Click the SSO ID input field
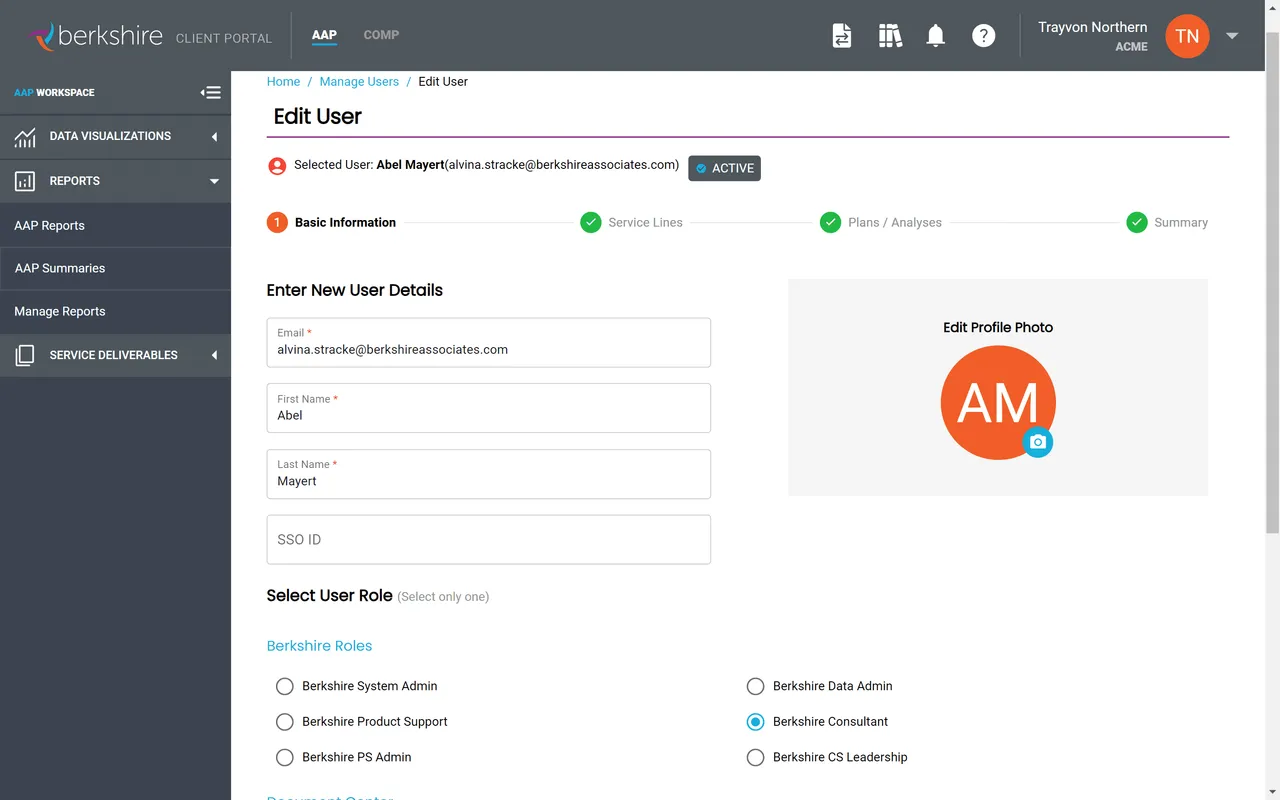Screen dimensions: 1280x800 (488, 539)
